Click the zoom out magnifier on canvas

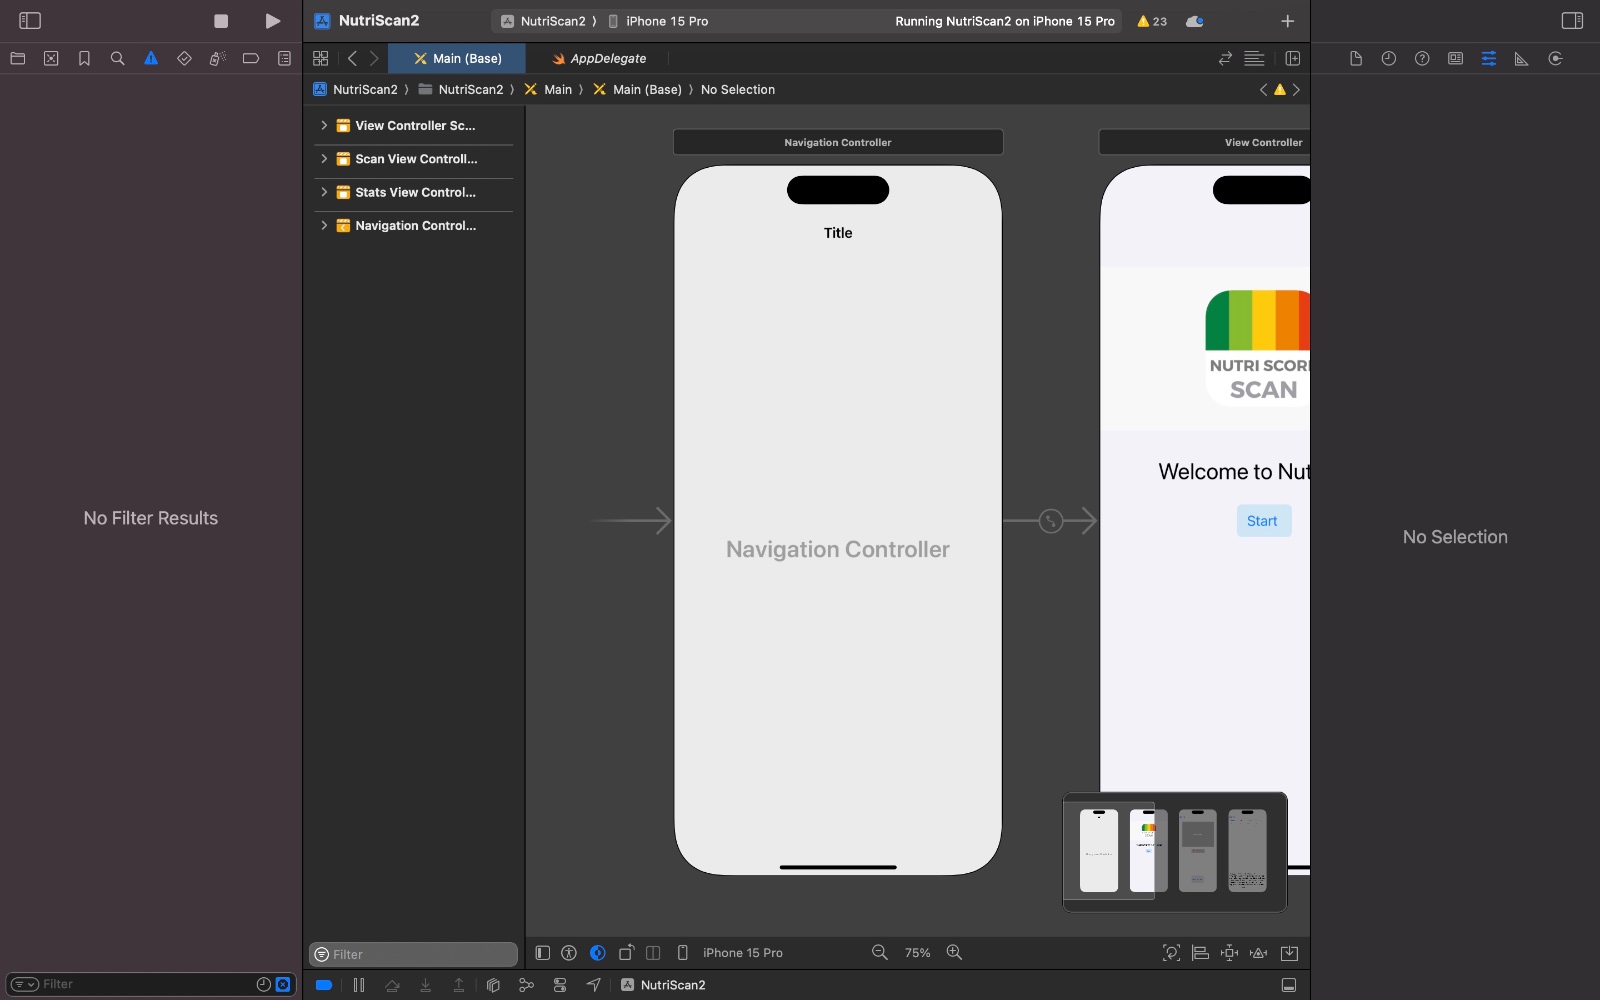click(x=880, y=953)
